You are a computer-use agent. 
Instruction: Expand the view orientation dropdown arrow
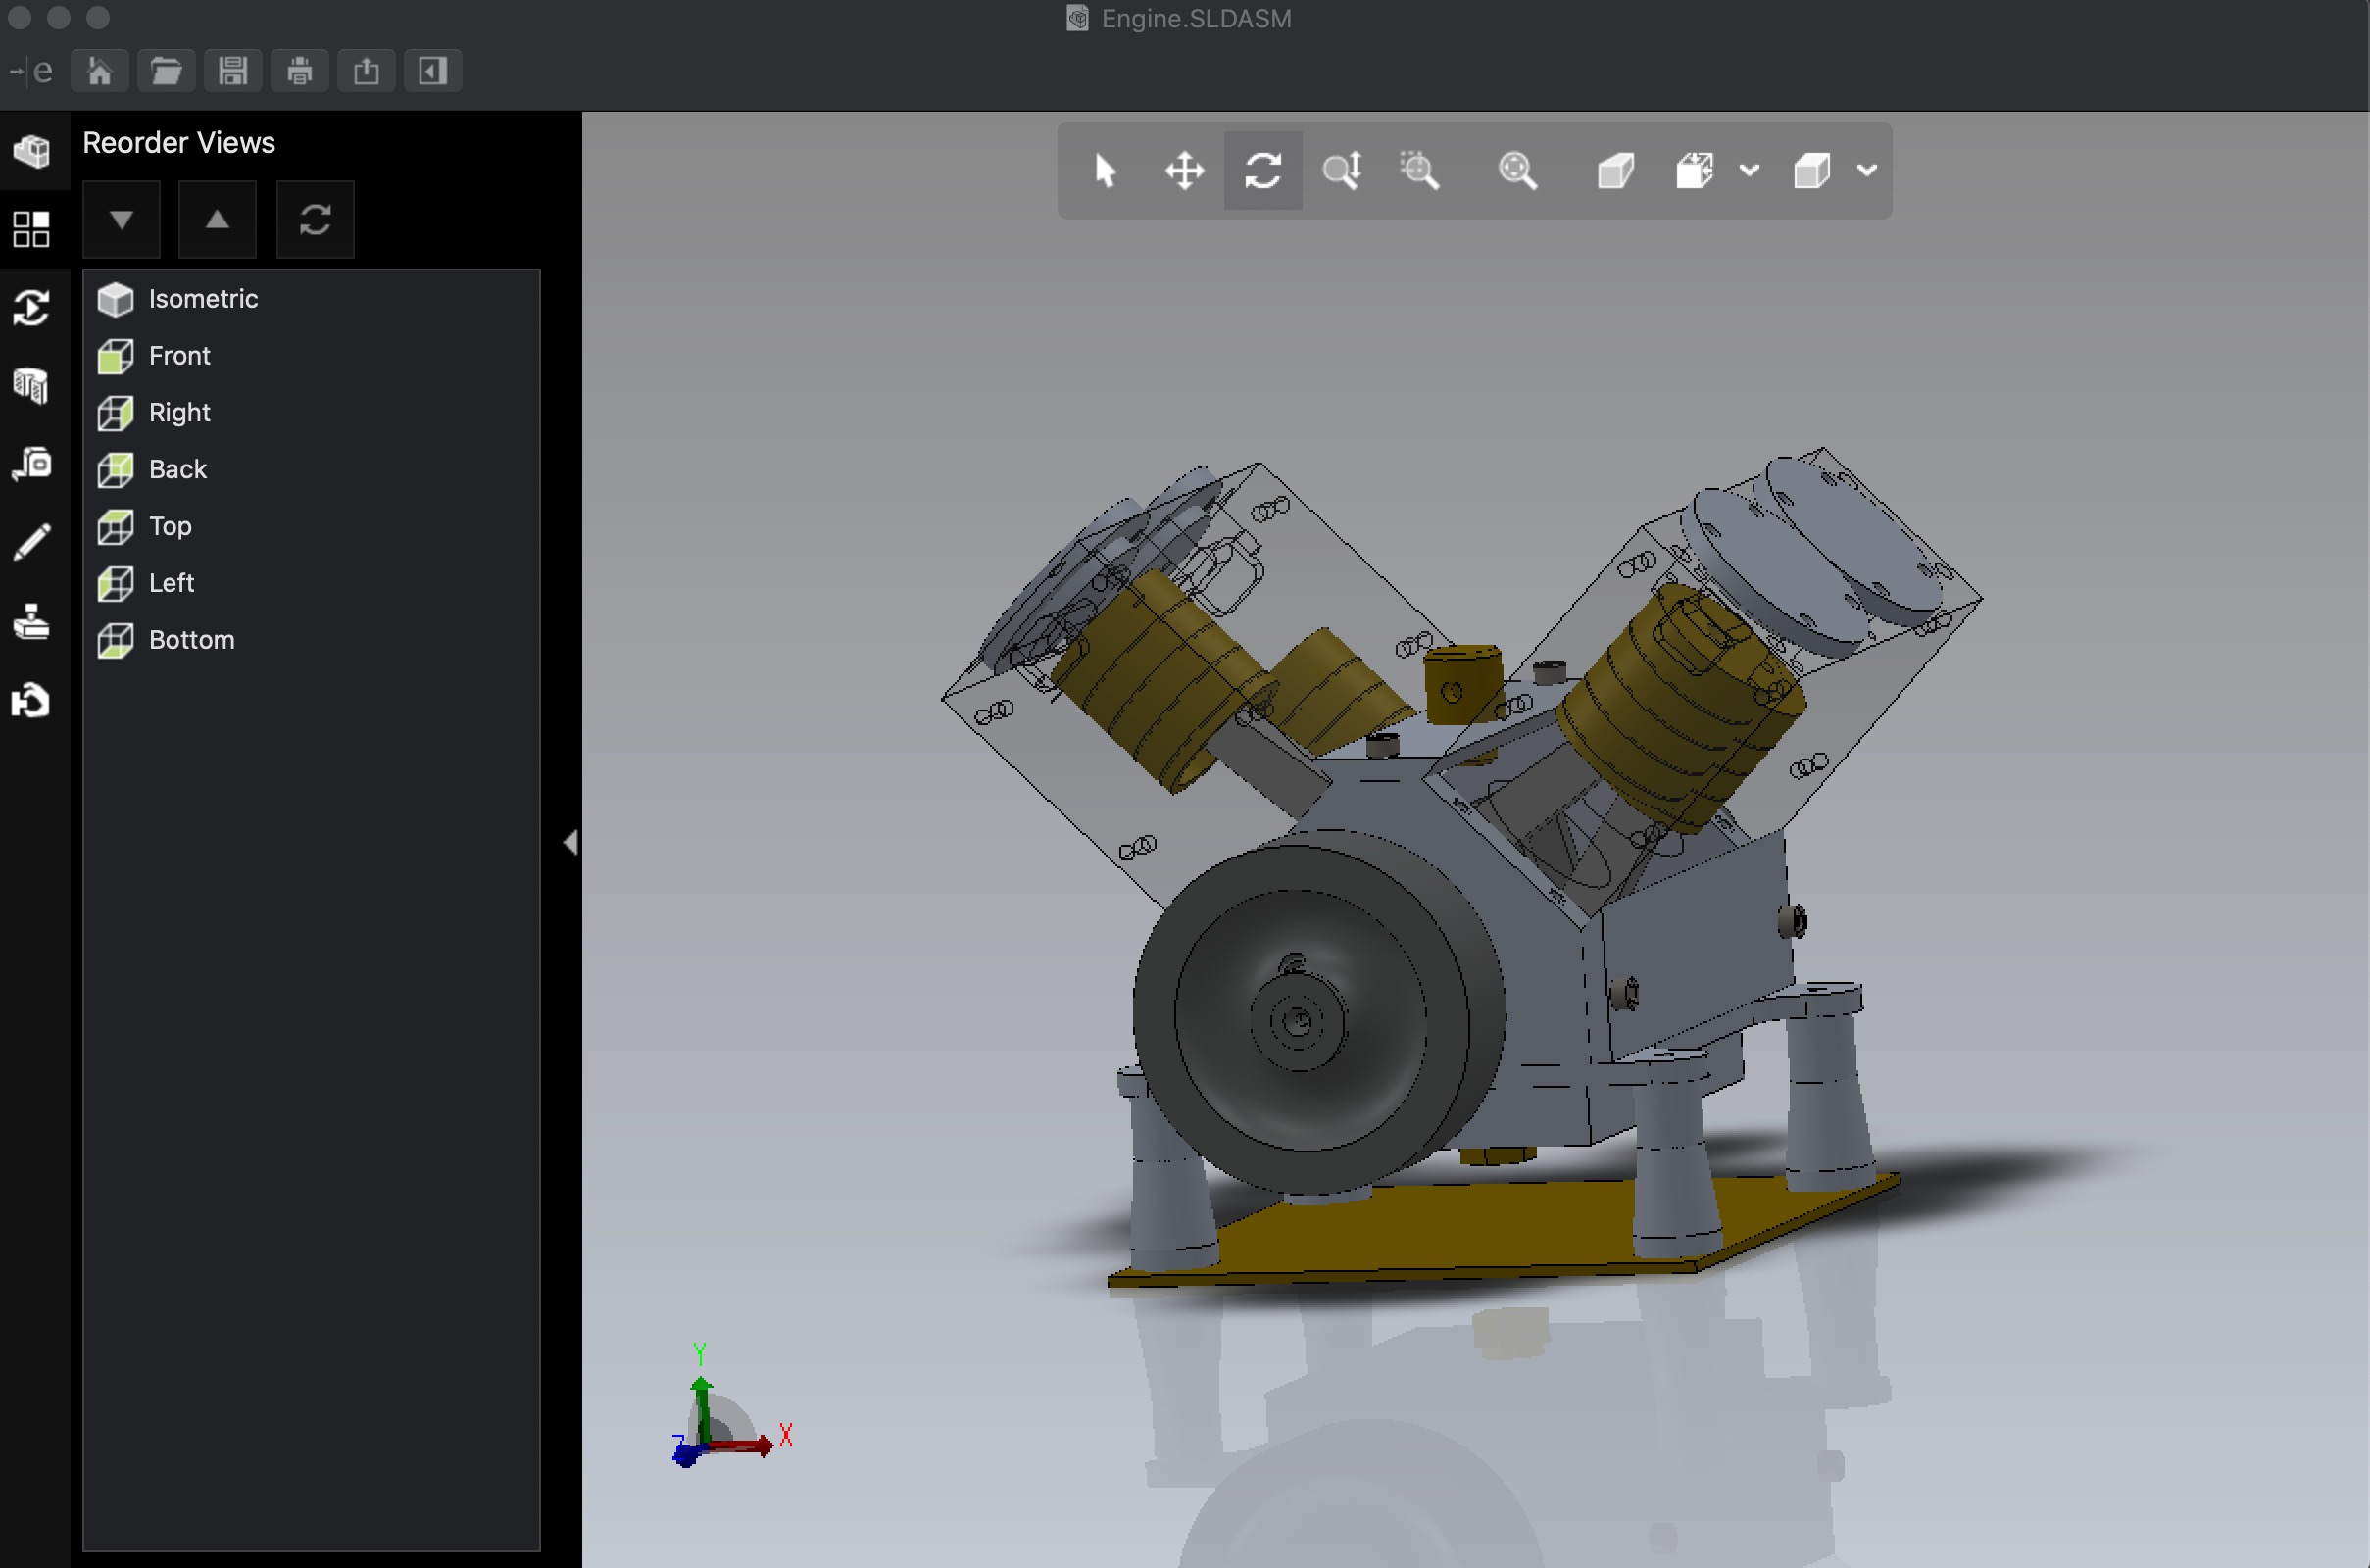(x=1749, y=171)
